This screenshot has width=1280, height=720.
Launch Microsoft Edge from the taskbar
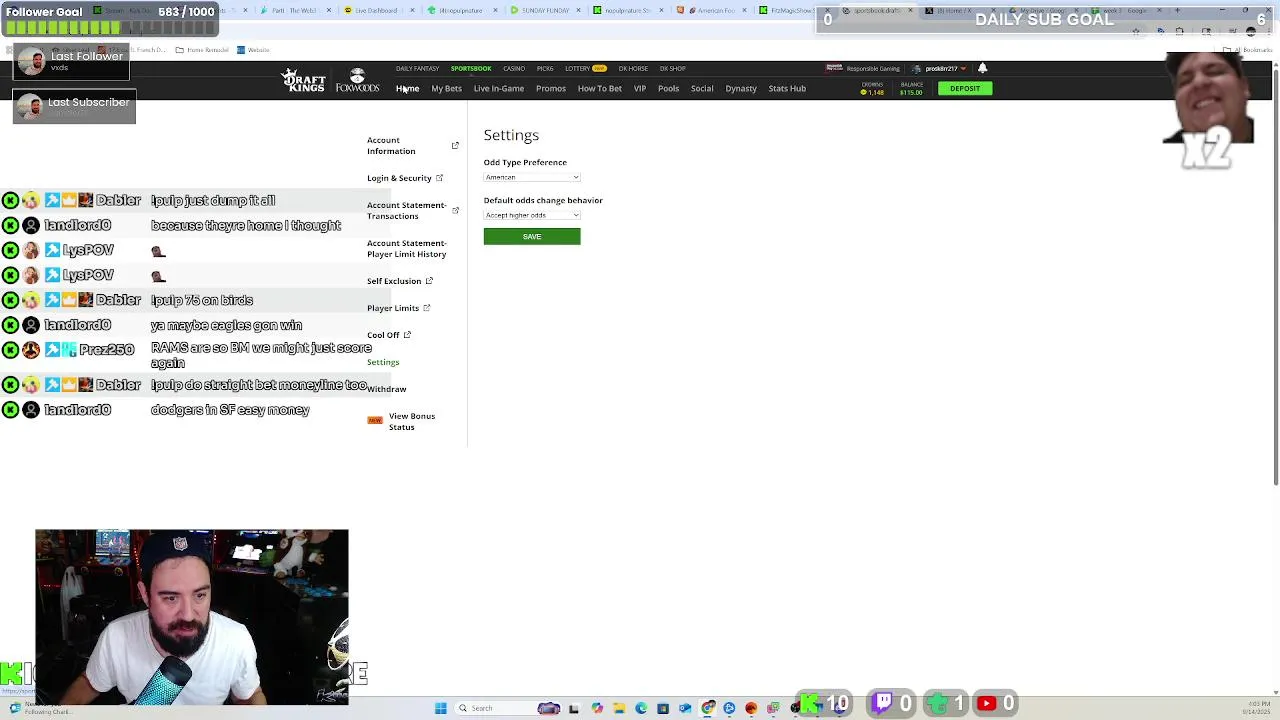(x=641, y=708)
